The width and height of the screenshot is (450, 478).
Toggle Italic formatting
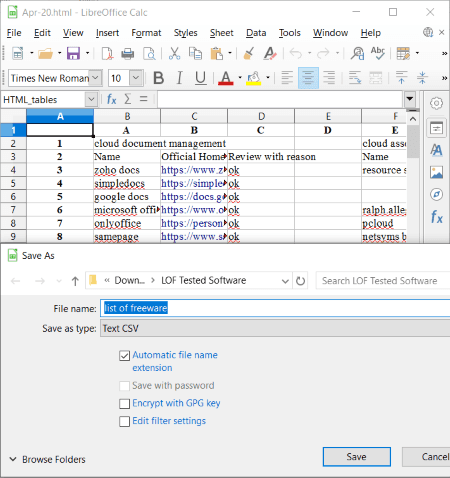180,78
